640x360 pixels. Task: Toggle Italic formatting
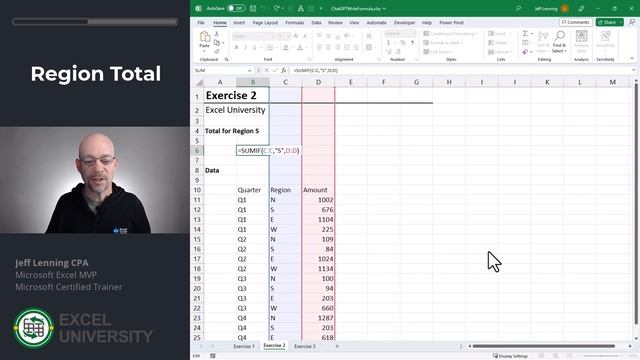(x=245, y=48)
